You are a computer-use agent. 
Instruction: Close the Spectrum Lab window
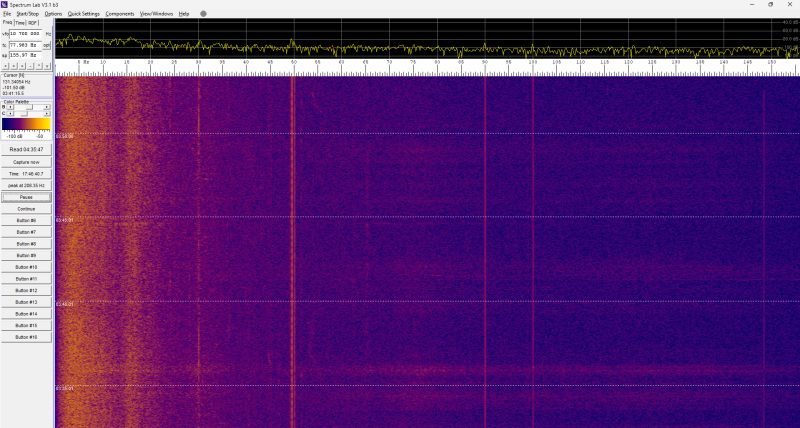(x=789, y=4)
